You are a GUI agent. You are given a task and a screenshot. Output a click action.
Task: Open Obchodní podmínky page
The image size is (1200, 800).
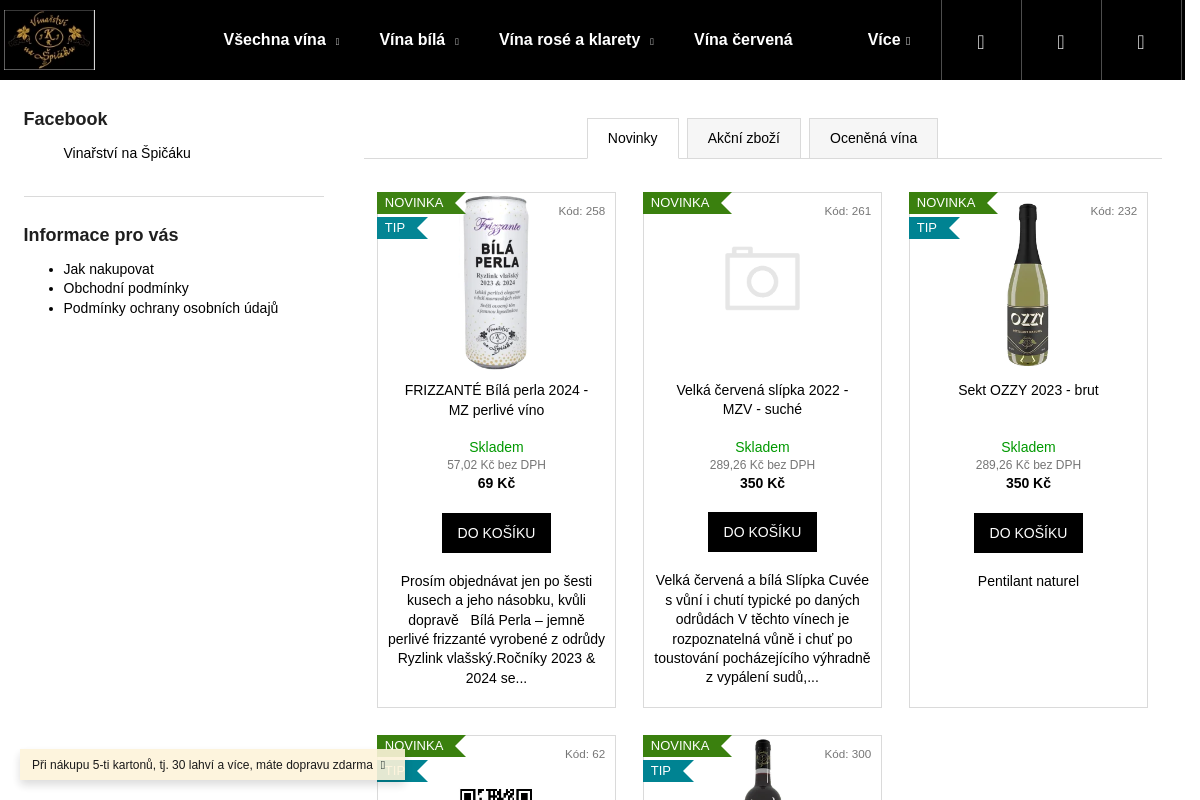pyautogui.click(x=126, y=288)
